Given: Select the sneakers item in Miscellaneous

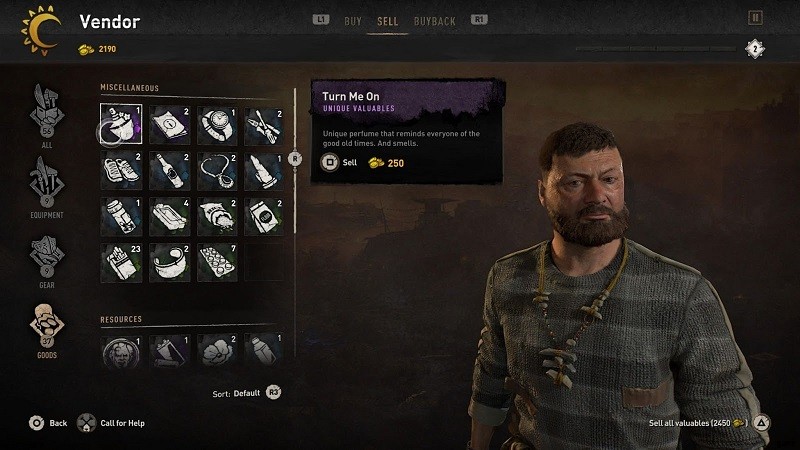Looking at the screenshot, I should (x=121, y=170).
